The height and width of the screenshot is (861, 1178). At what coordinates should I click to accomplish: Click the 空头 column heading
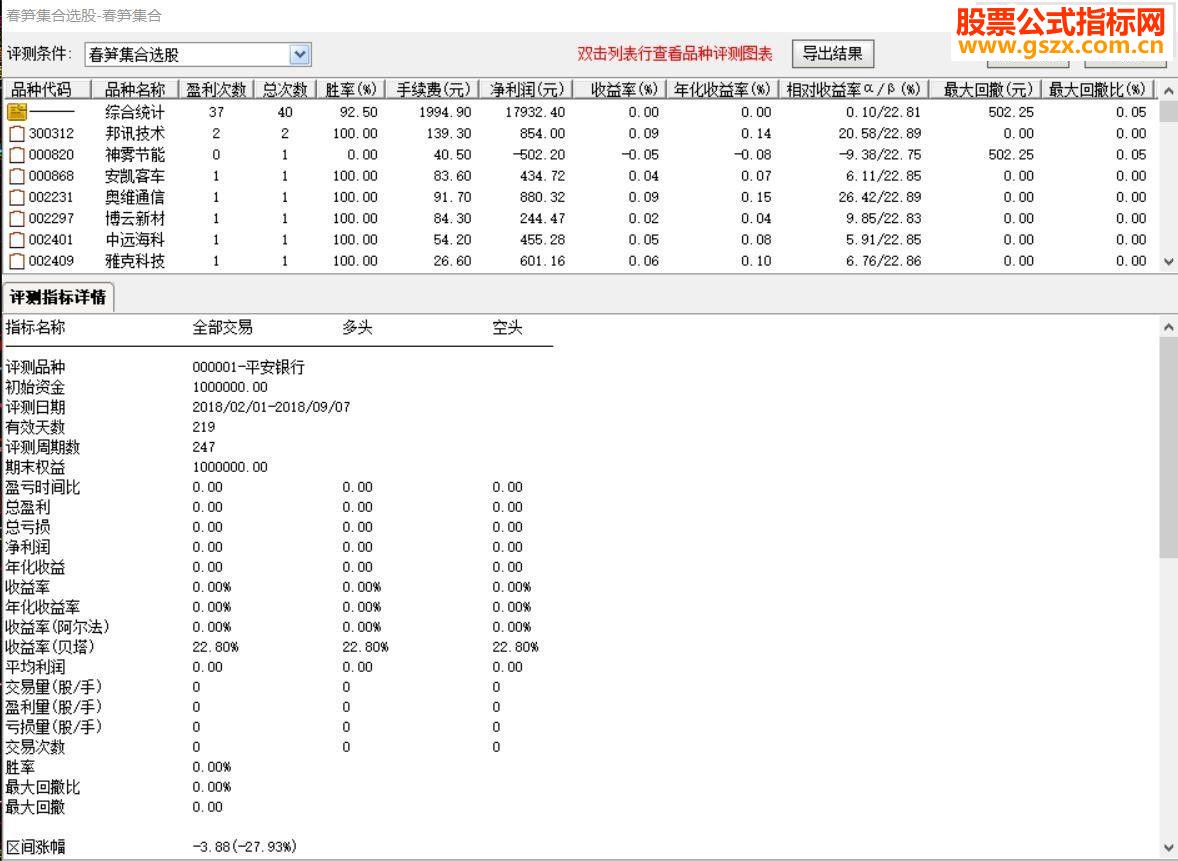click(508, 328)
